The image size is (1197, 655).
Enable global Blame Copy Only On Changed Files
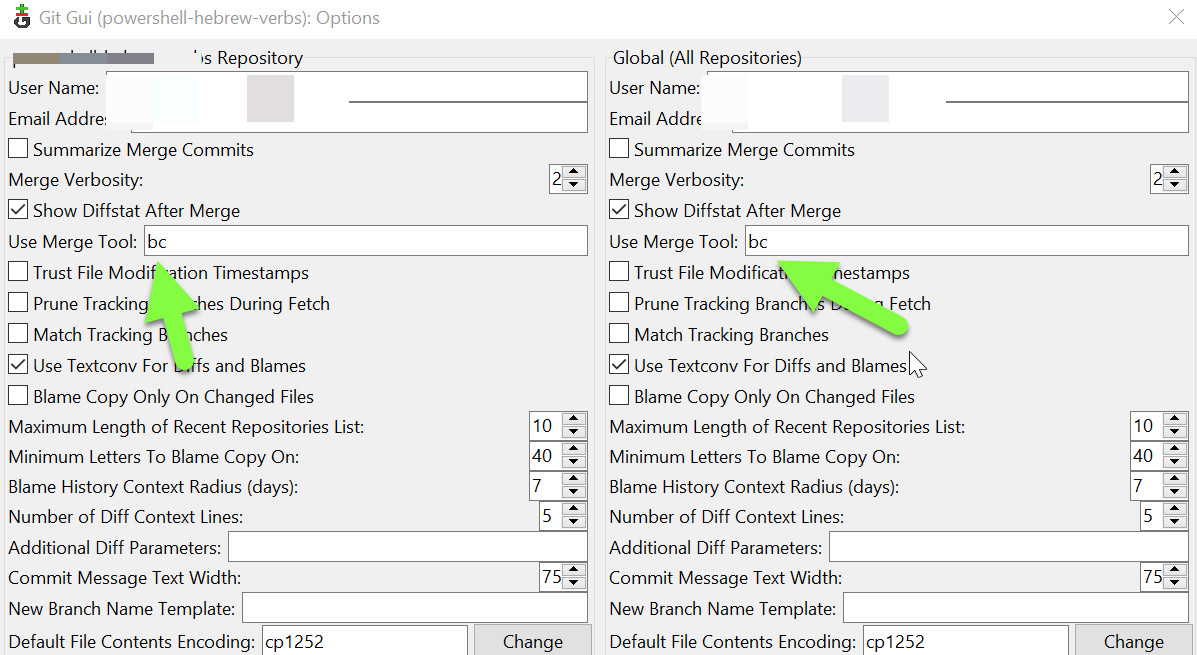[619, 395]
